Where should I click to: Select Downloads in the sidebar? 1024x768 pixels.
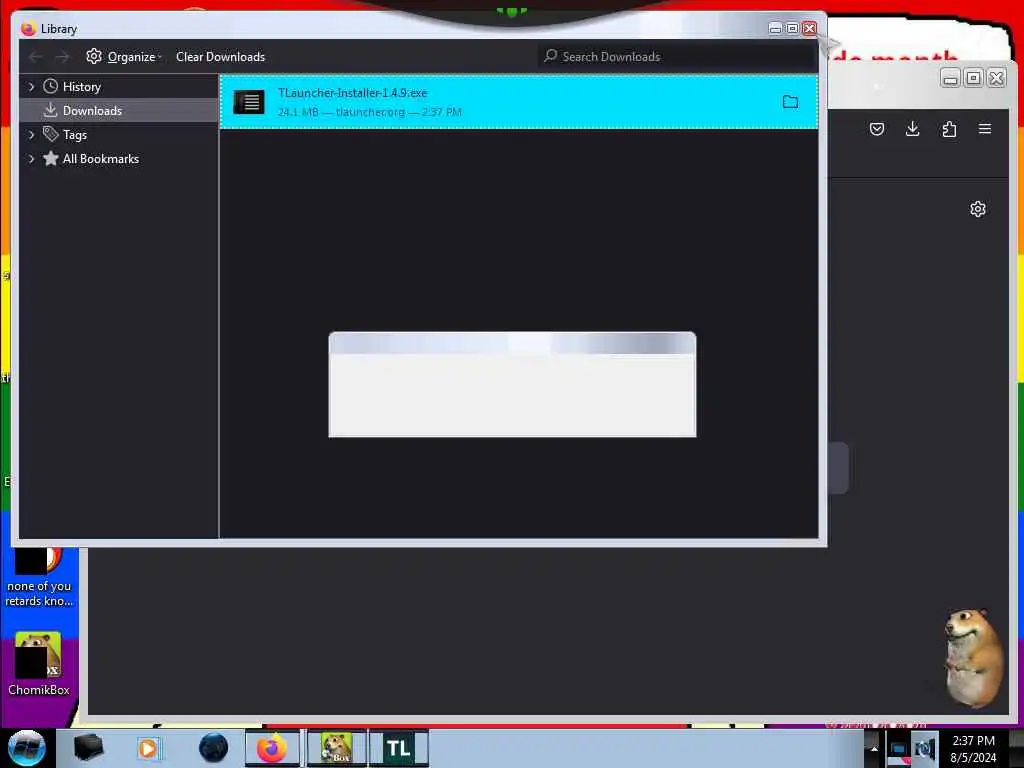point(92,110)
